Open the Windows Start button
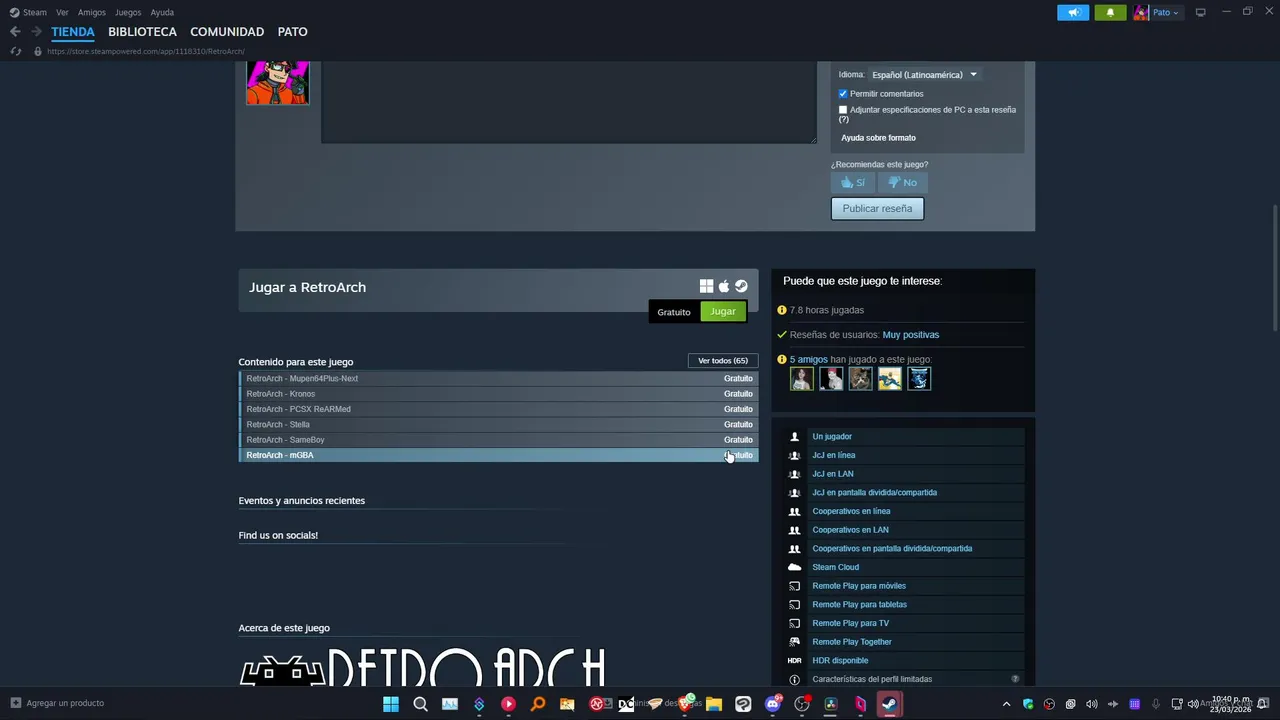The width and height of the screenshot is (1280, 720). coord(391,704)
